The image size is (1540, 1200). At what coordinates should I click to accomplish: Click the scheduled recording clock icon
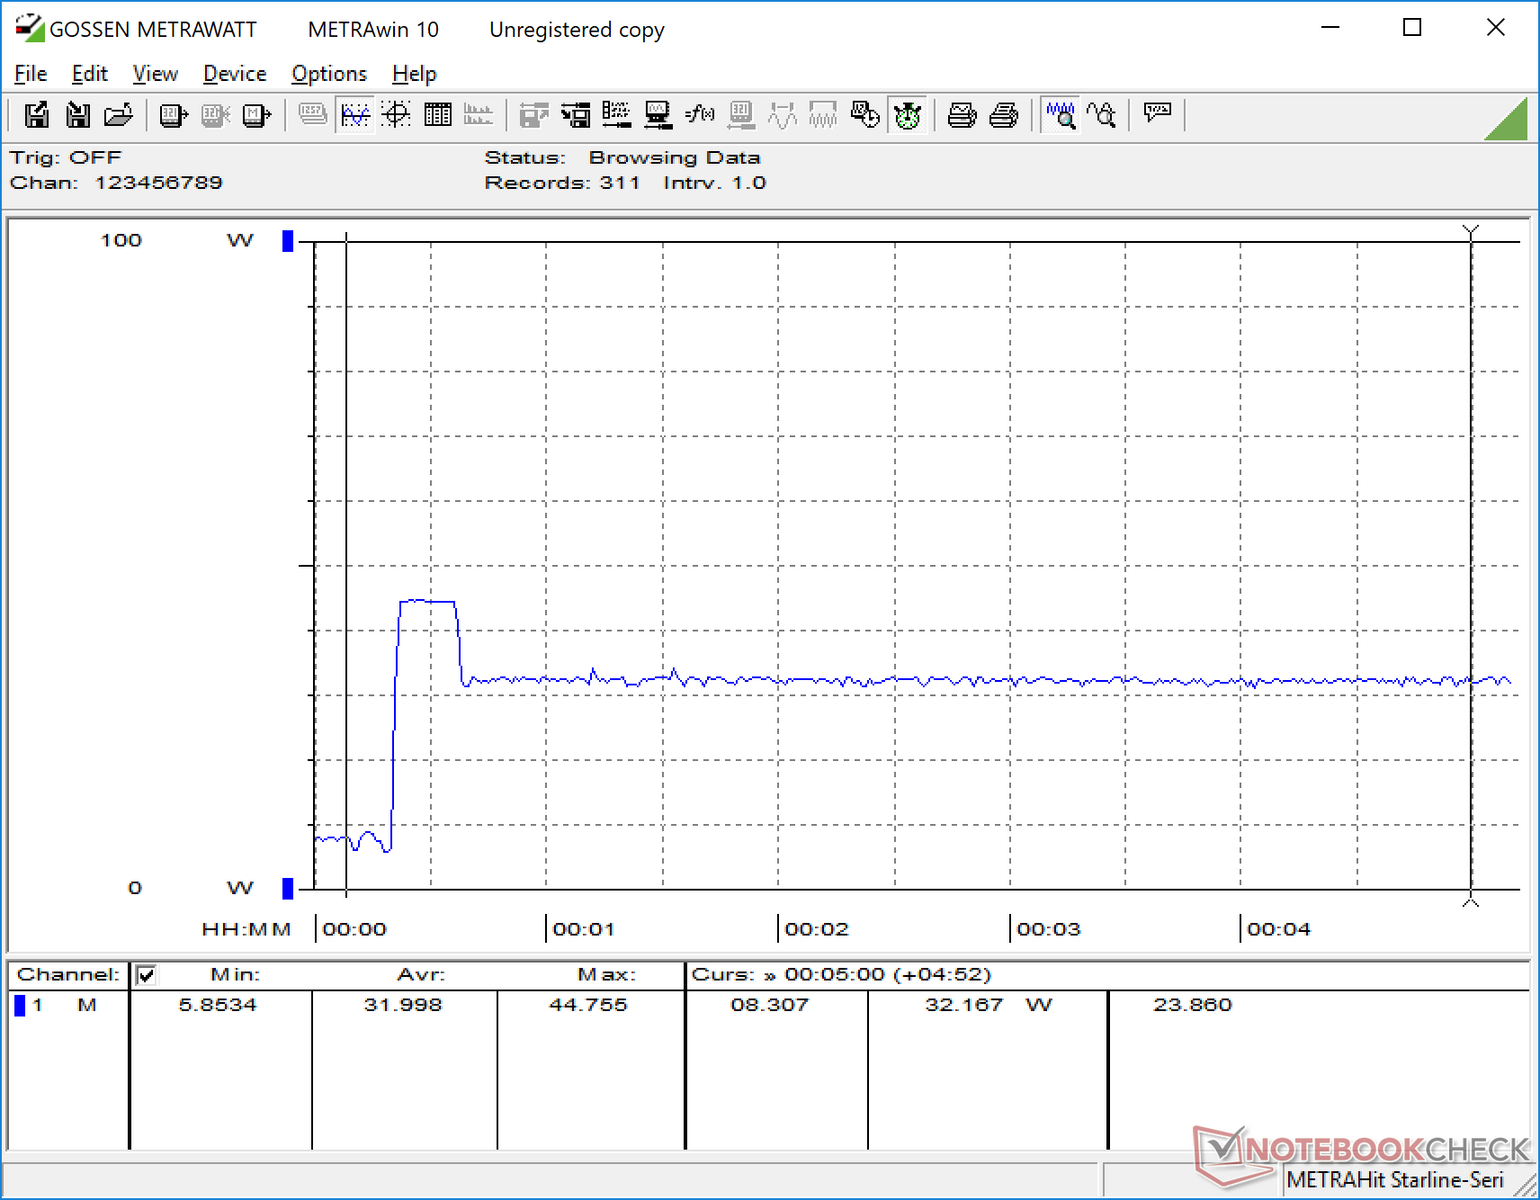coord(865,115)
